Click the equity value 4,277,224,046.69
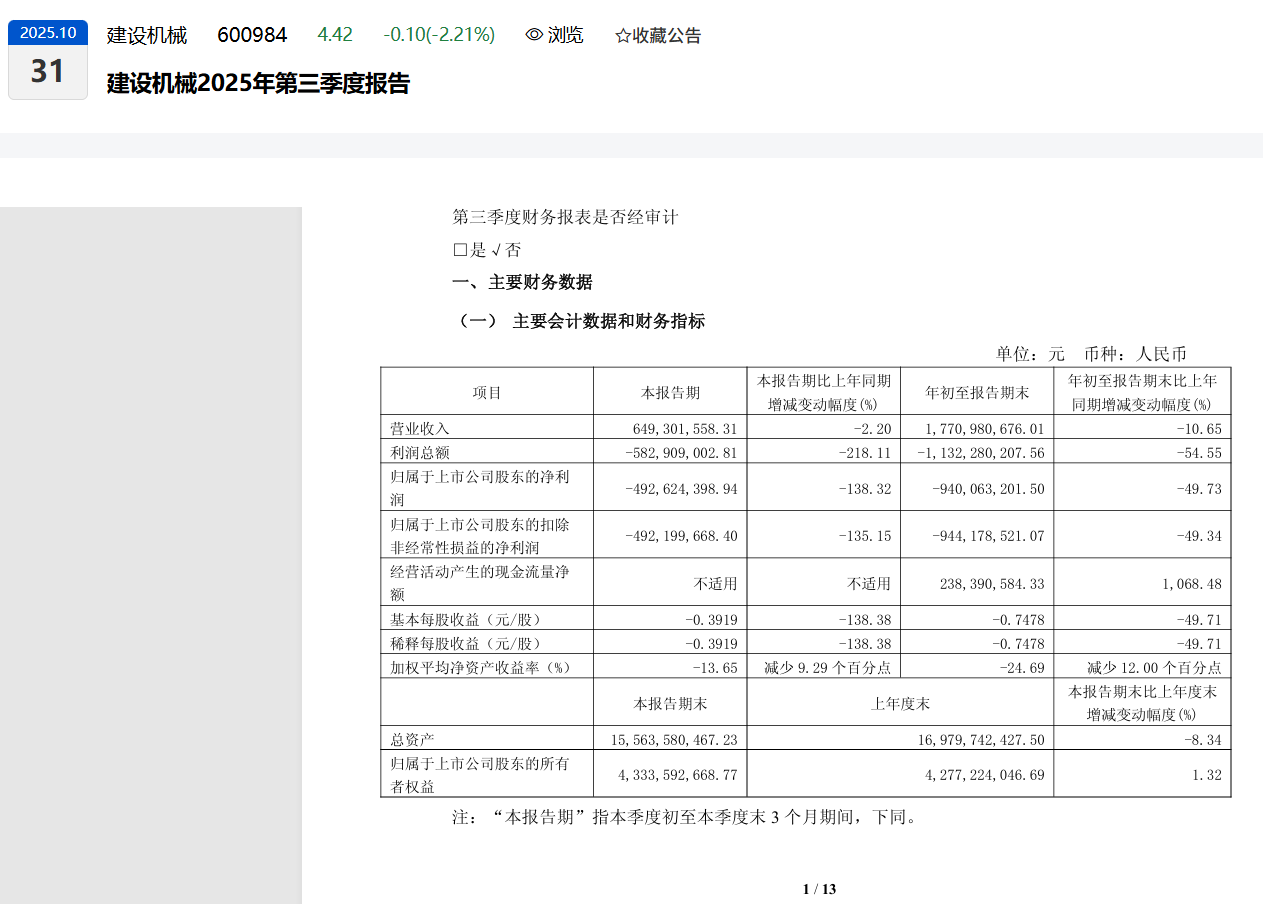Image resolution: width=1263 pixels, height=904 pixels. pyautogui.click(x=983, y=775)
